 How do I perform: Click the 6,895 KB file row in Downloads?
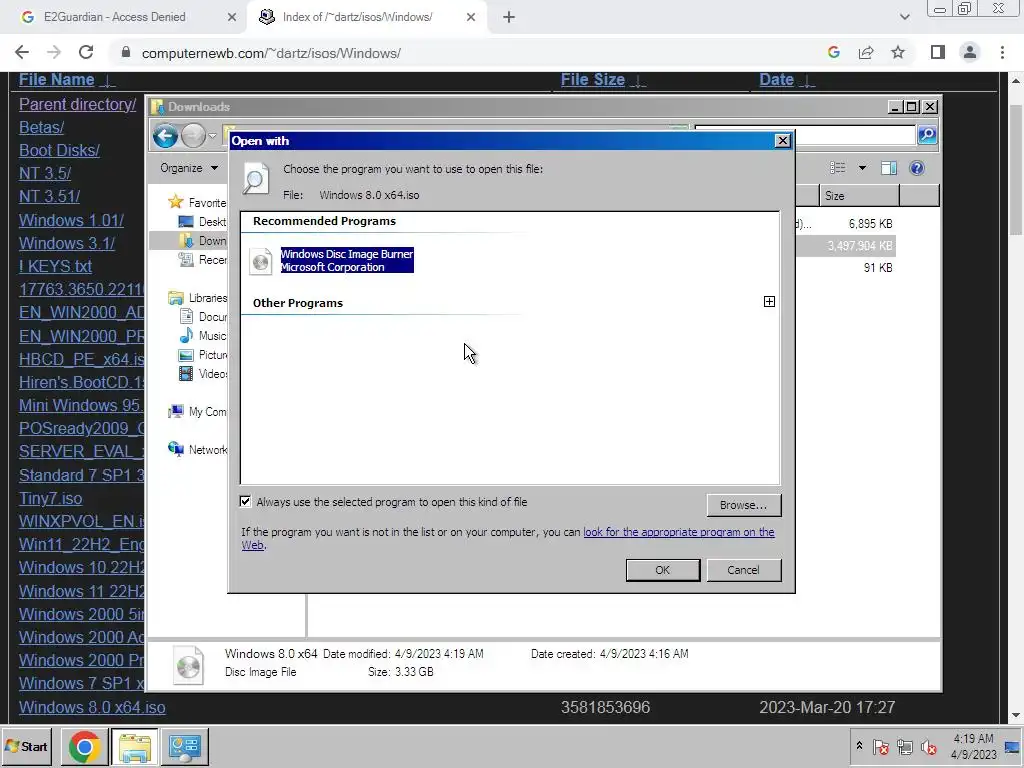(846, 224)
